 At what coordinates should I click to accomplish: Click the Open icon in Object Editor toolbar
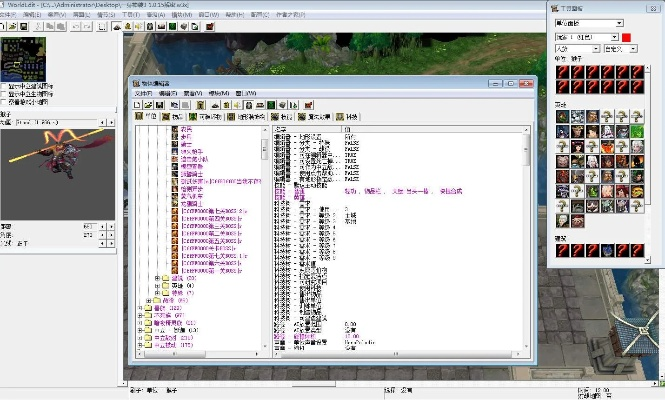point(148,104)
